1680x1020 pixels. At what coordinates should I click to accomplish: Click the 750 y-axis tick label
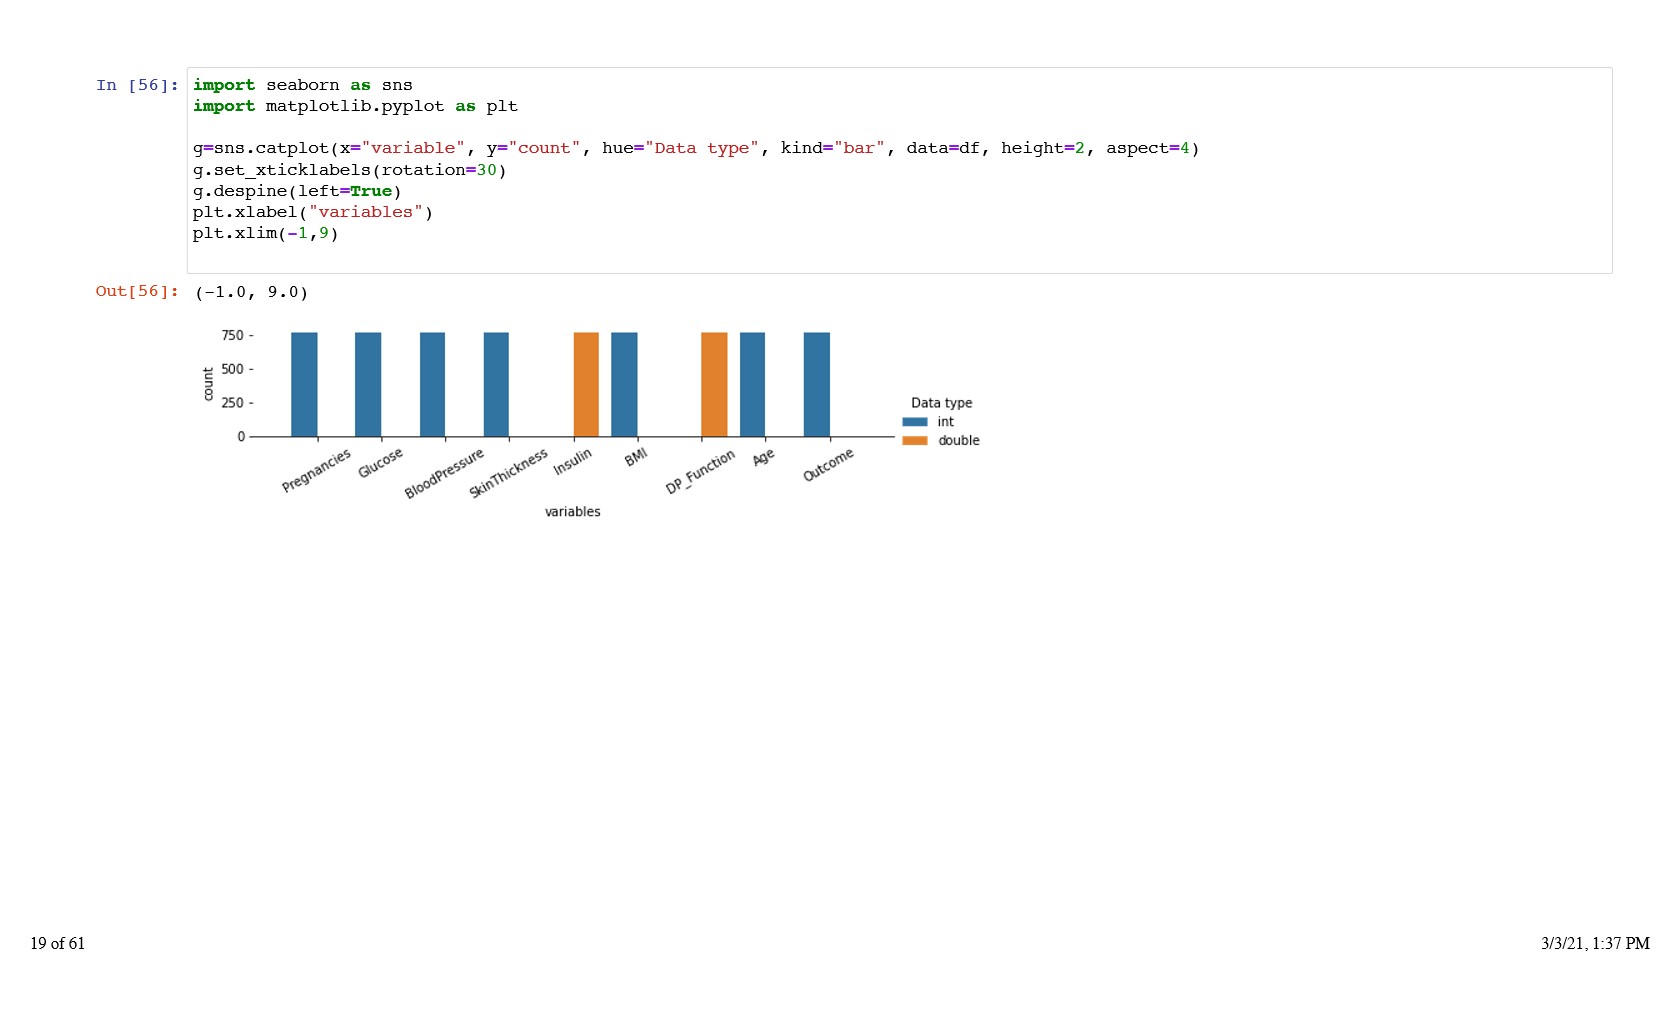(x=232, y=336)
